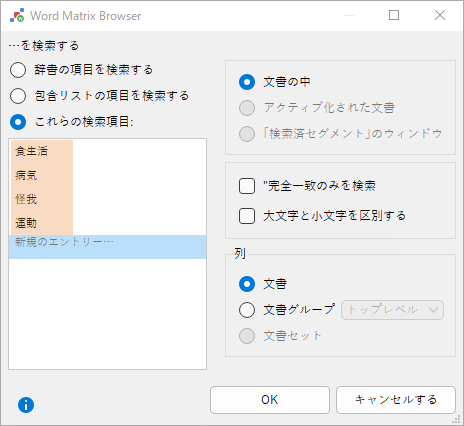Screen dimensions: 464x426
Task: Close the Word Matrix Browser dialog
Action: 440,15
